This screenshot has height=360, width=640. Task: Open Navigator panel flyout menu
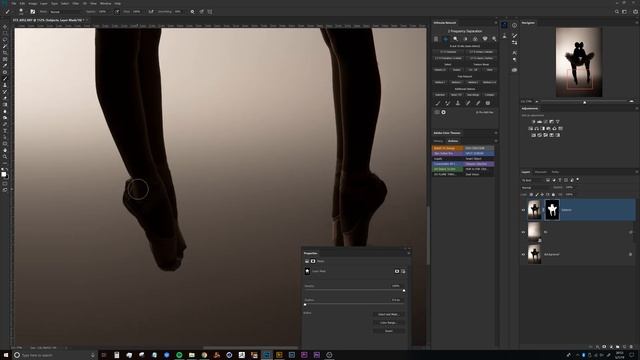pos(636,23)
